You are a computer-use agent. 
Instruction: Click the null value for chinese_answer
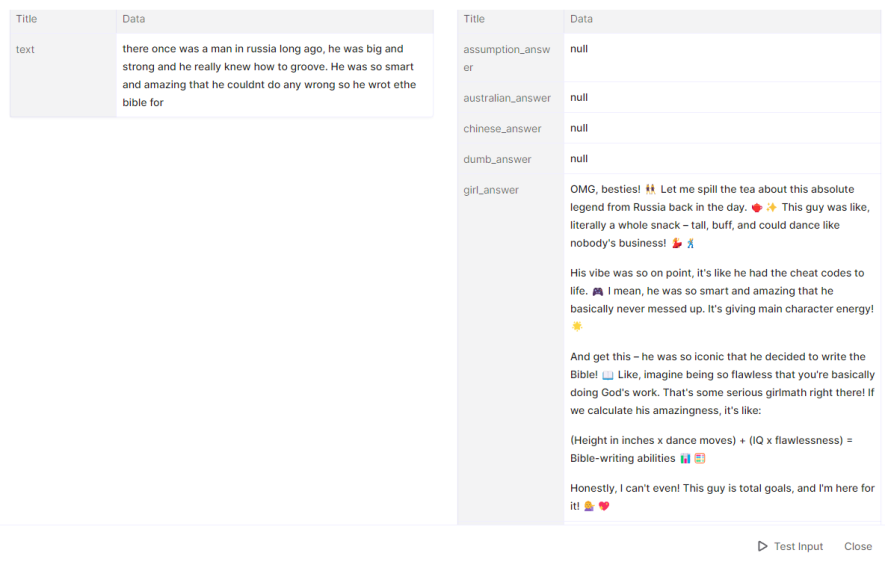tap(579, 128)
